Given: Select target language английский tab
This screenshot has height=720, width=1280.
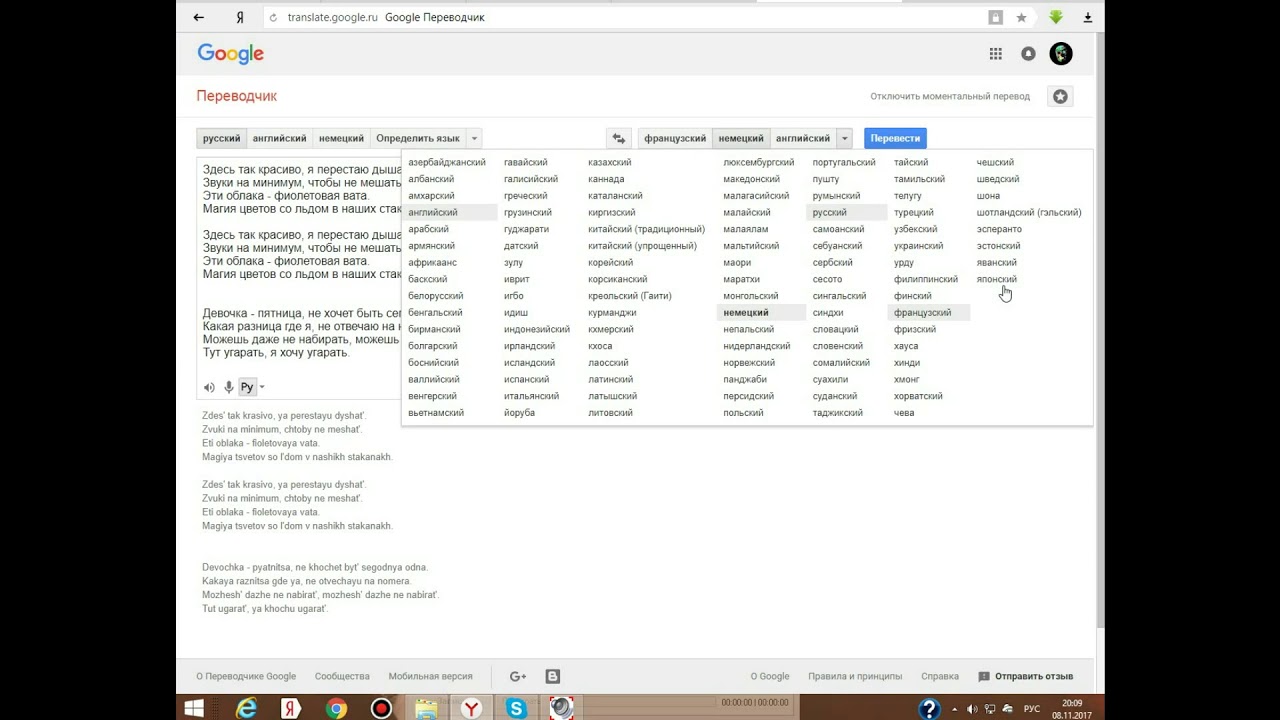Looking at the screenshot, I should 803,138.
